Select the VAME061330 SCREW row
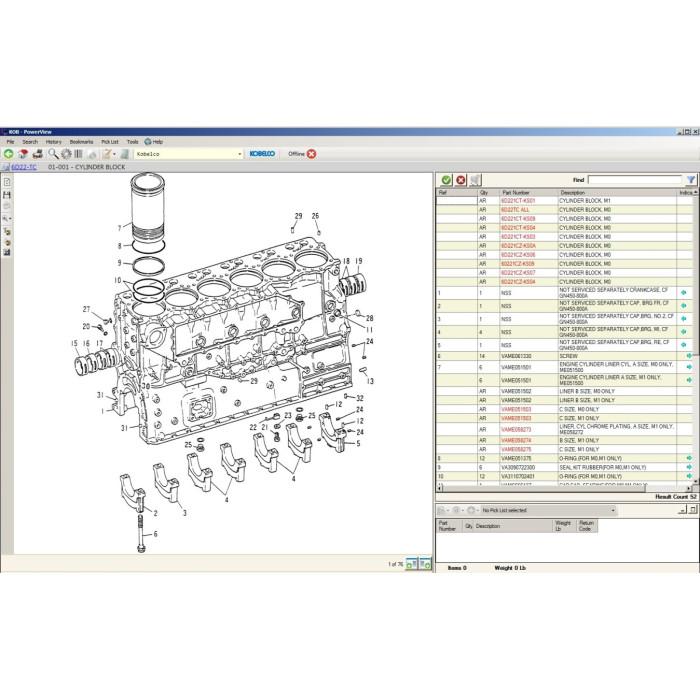The height and width of the screenshot is (700, 700). click(x=564, y=356)
